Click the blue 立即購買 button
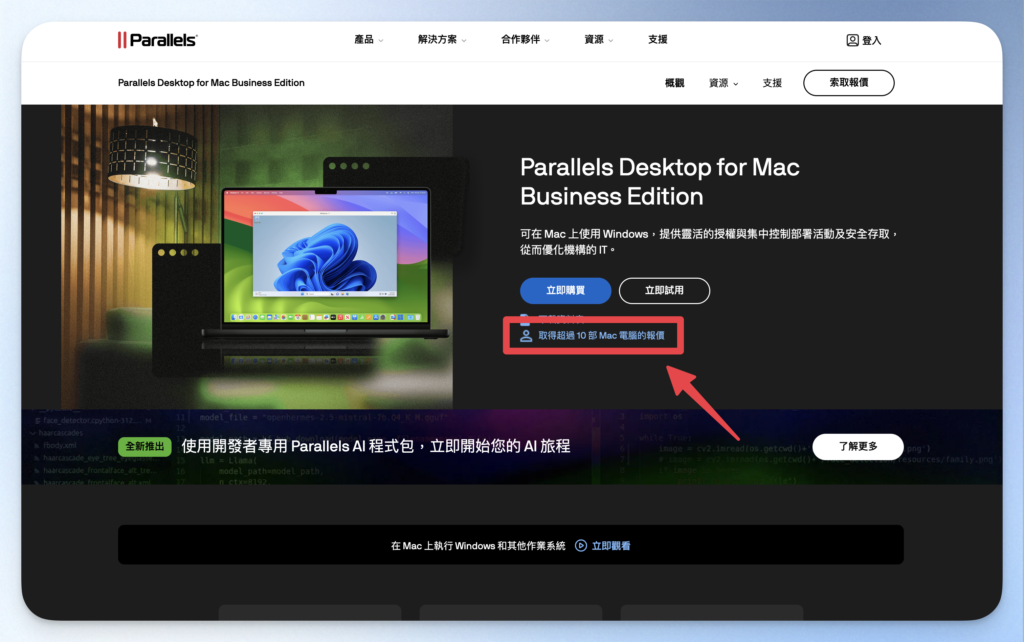 coord(566,291)
